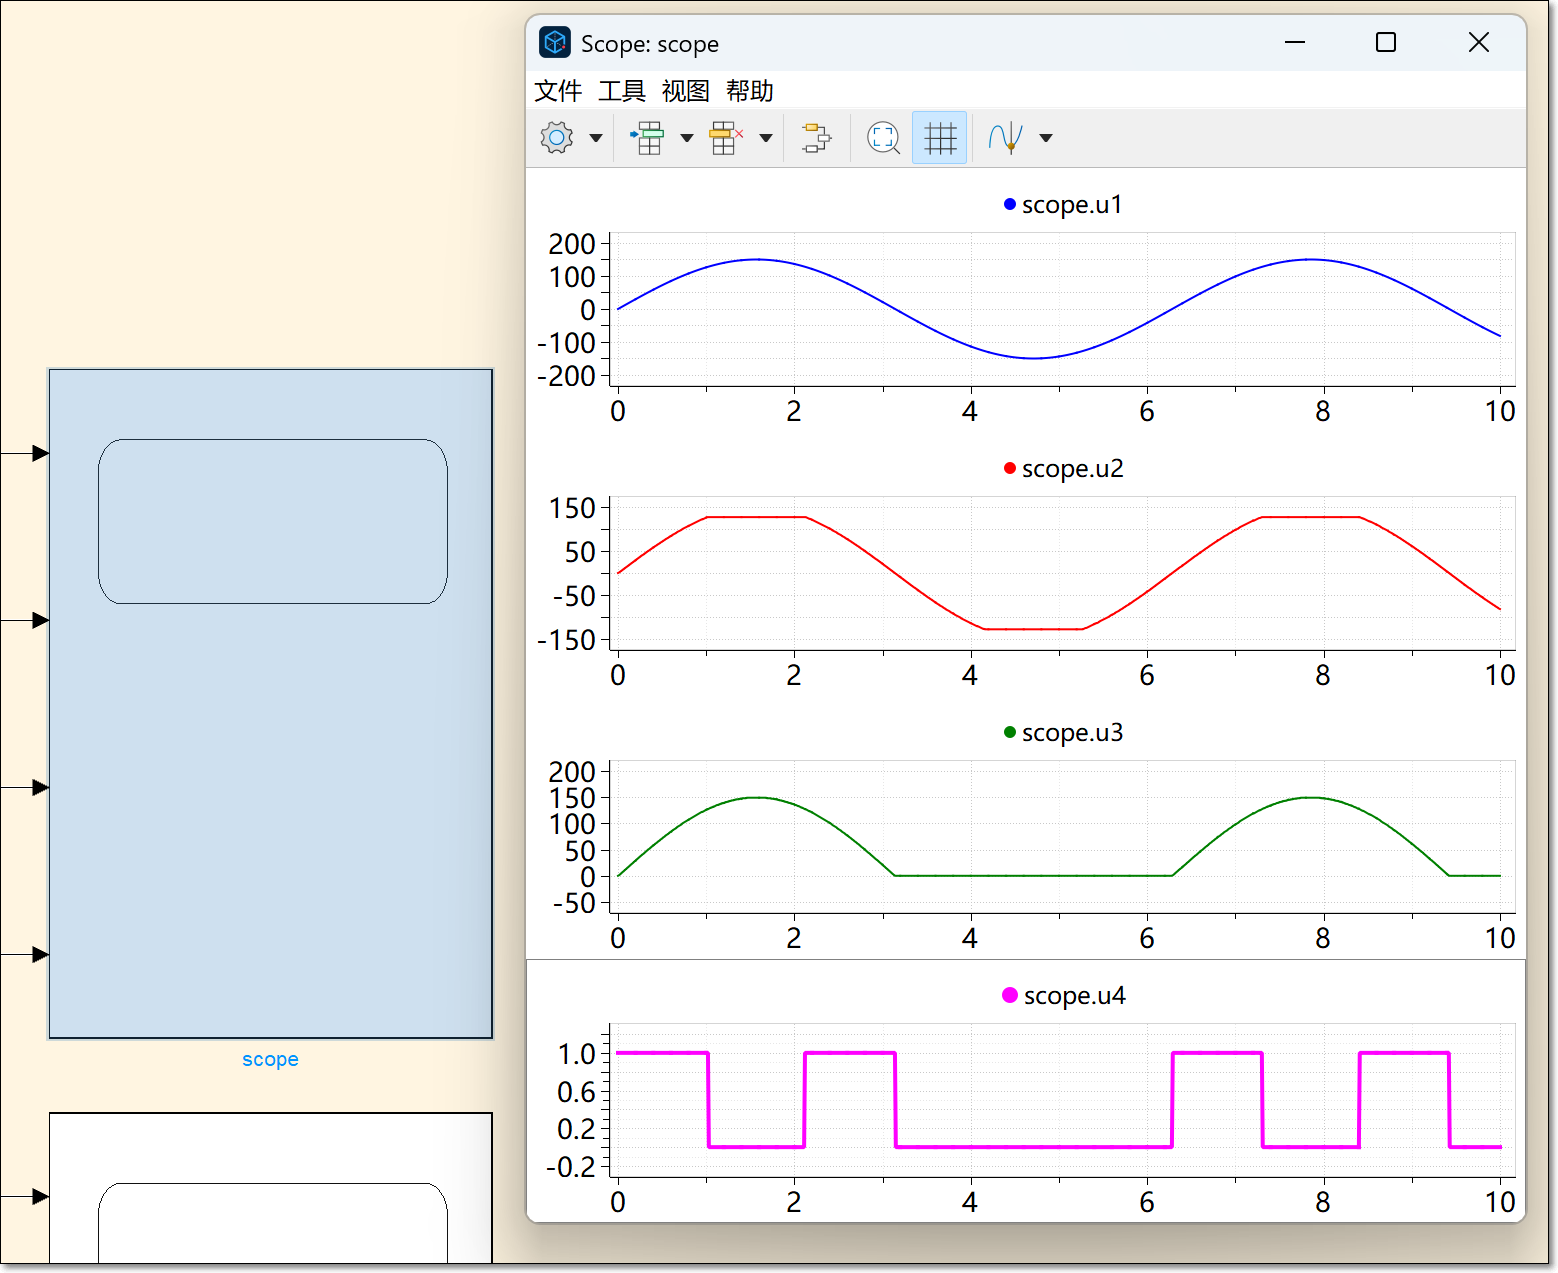This screenshot has height=1273, width=1558.
Task: Open the scope settings gear icon
Action: pos(557,138)
